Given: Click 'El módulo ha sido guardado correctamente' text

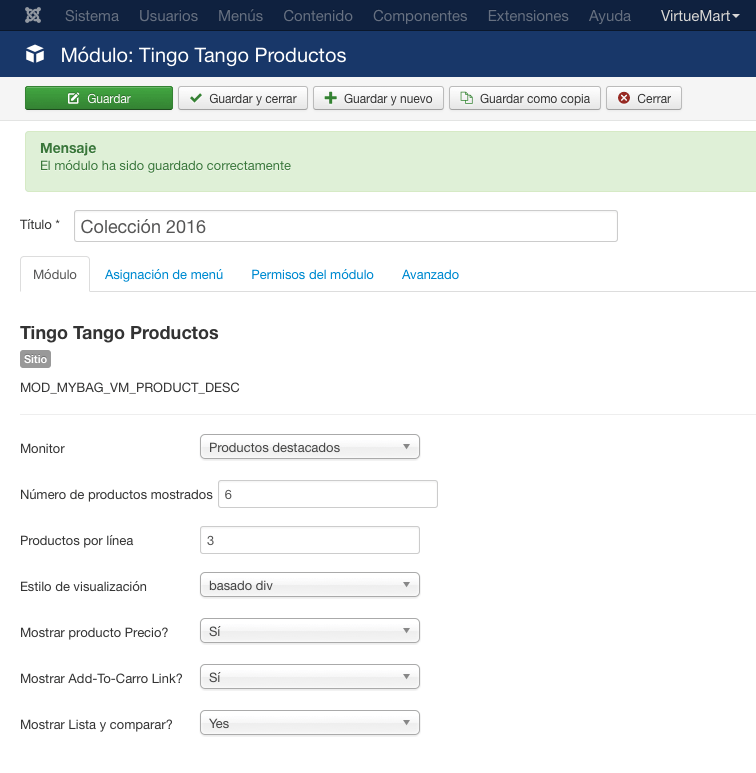Looking at the screenshot, I should coord(166,166).
